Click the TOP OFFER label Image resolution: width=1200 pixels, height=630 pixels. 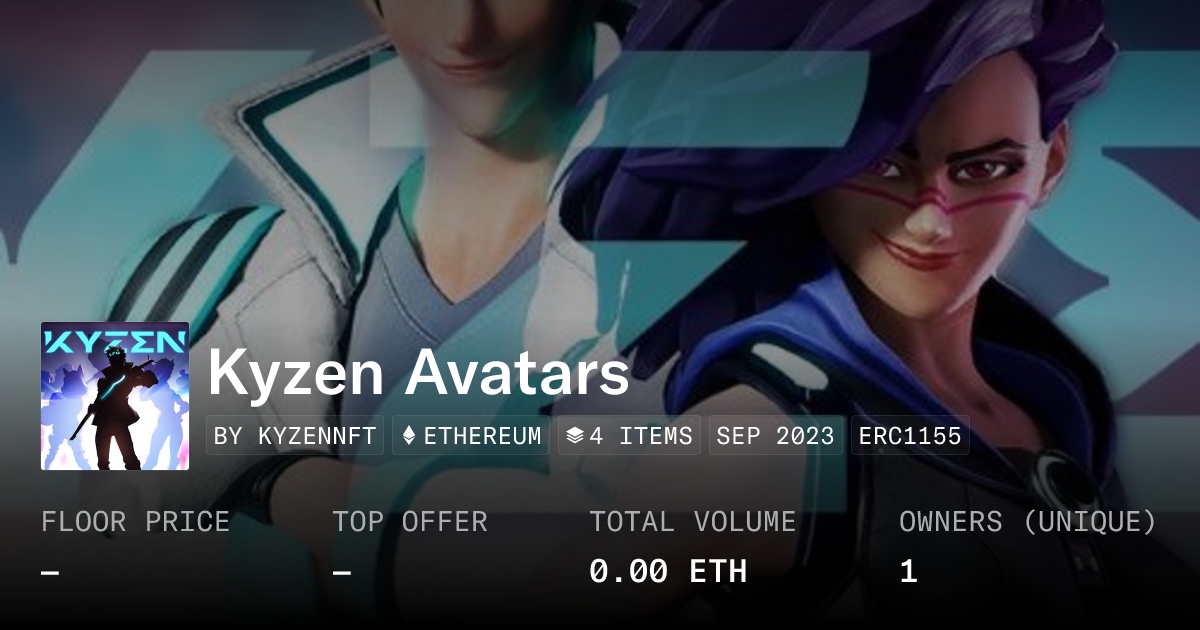[410, 522]
